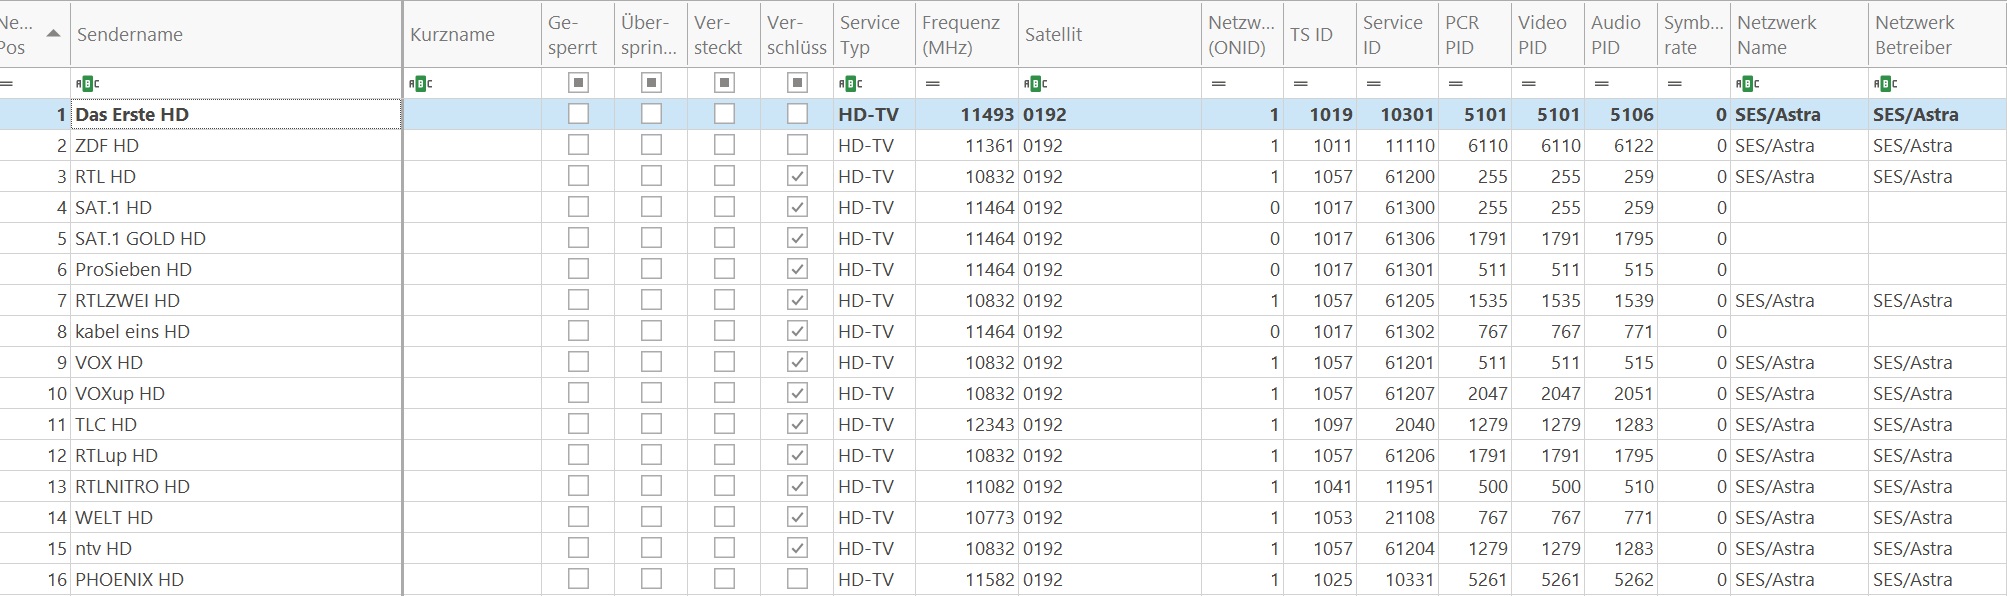Toggle the Überspringen filter checkbox

(651, 83)
